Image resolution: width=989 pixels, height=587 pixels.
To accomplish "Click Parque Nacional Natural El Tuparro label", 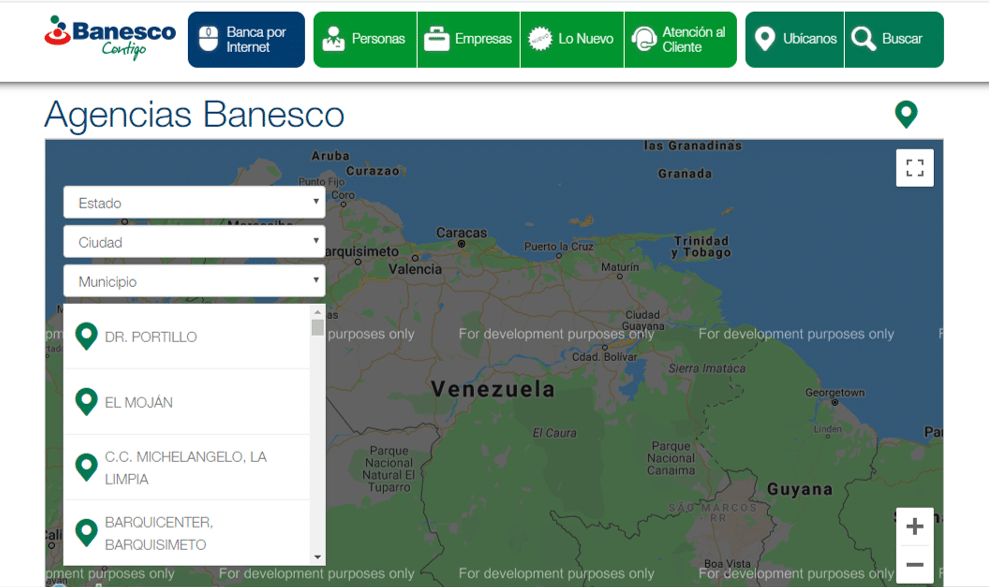I will (389, 469).
